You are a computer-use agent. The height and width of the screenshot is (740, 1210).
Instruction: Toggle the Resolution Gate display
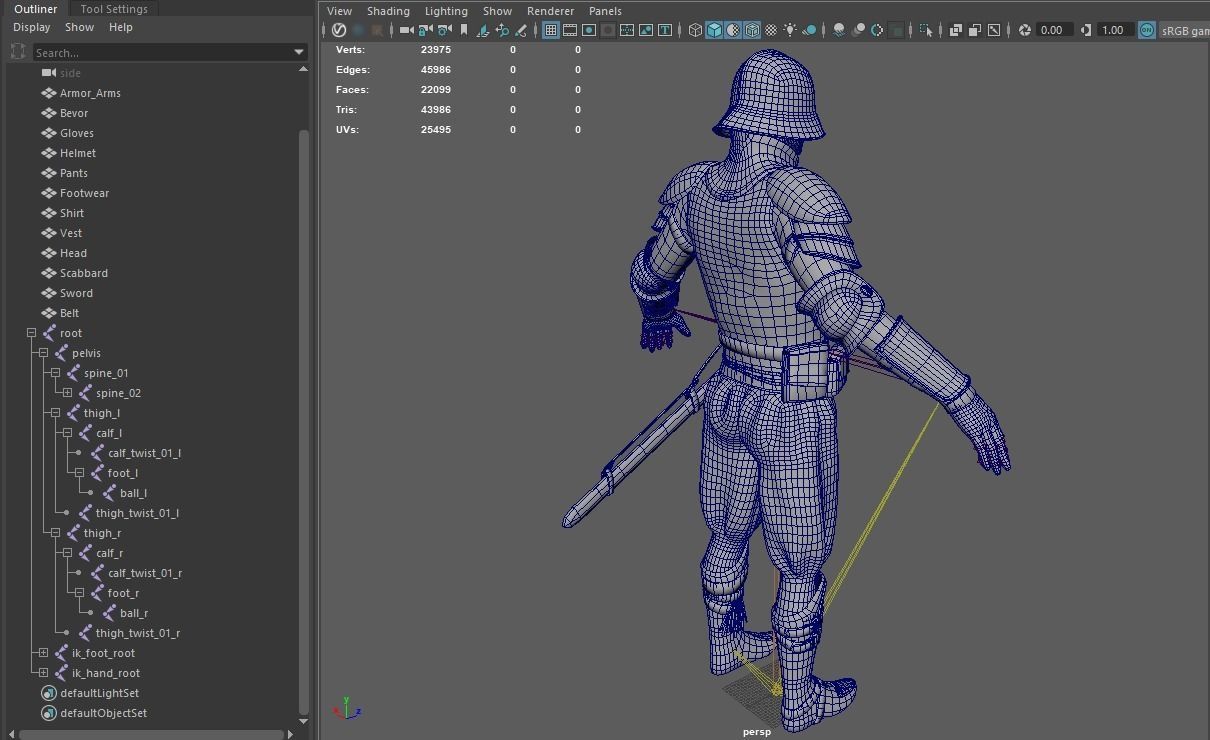[x=589, y=30]
